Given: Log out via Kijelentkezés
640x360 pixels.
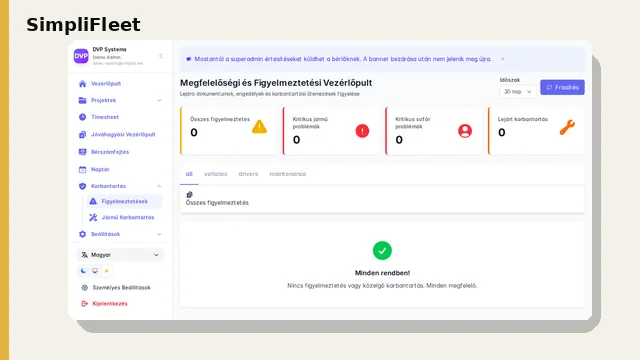Looking at the screenshot, I should pyautogui.click(x=110, y=304).
